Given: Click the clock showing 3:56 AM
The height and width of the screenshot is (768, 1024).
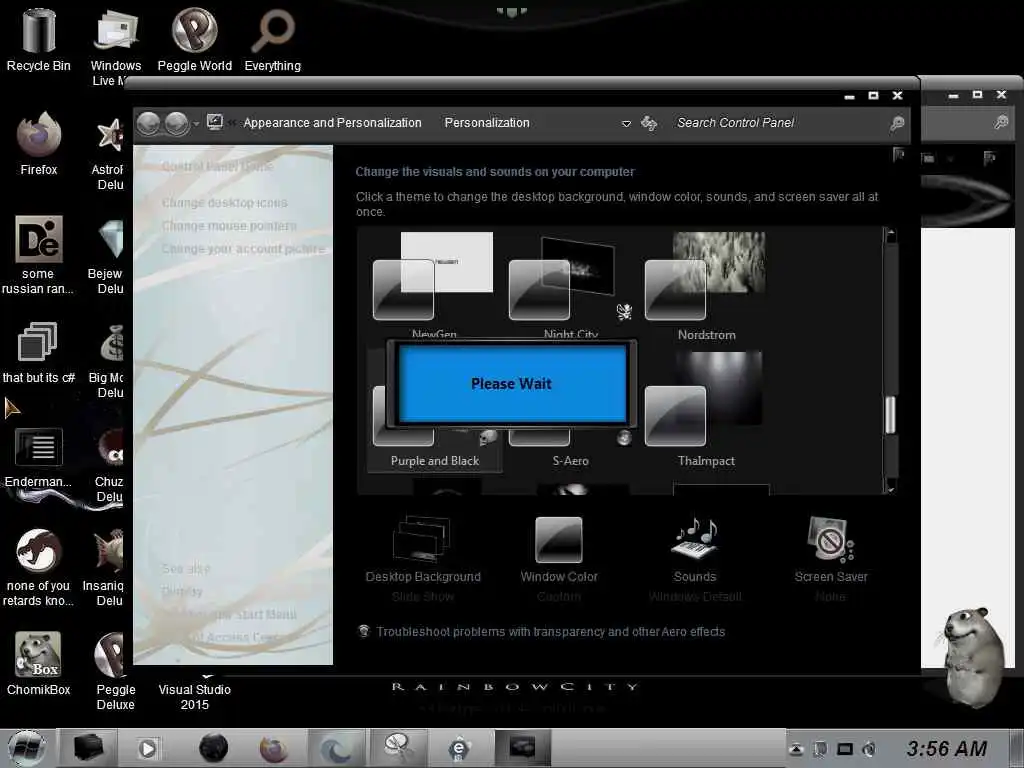Looking at the screenshot, I should pos(947,748).
